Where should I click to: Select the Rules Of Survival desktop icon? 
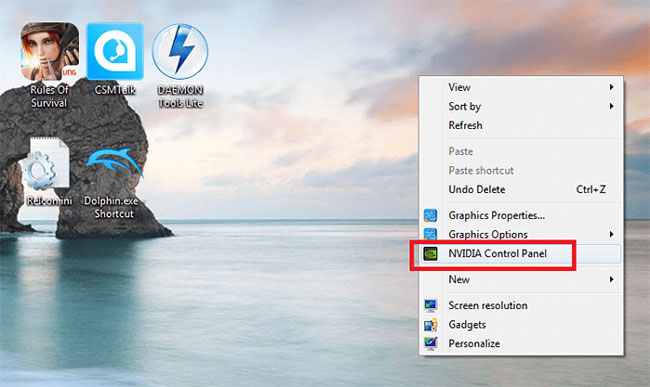[x=50, y=52]
